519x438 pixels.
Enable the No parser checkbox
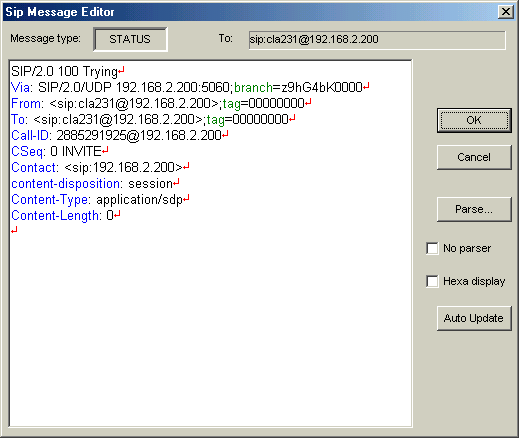432,248
